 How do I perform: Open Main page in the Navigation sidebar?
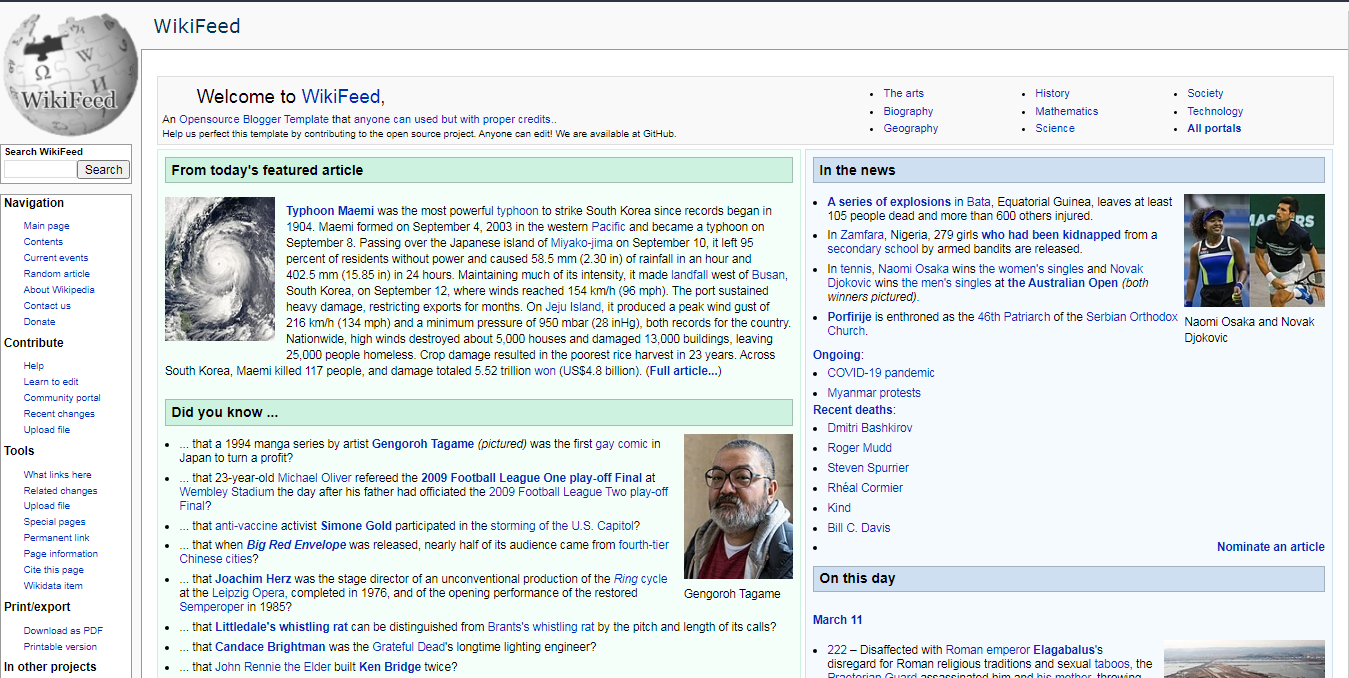[x=47, y=226]
